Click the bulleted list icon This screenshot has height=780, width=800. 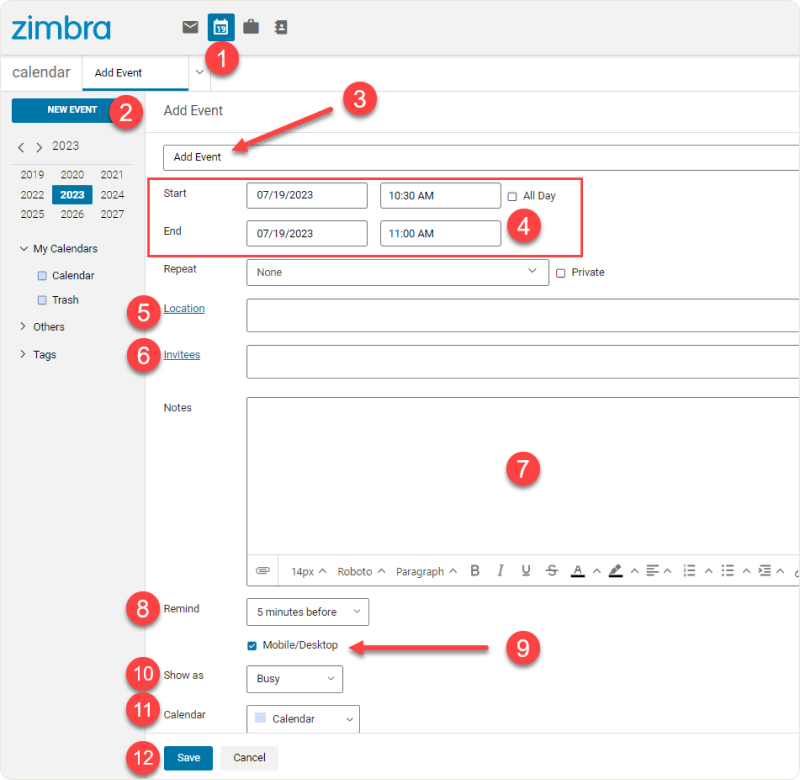point(728,570)
